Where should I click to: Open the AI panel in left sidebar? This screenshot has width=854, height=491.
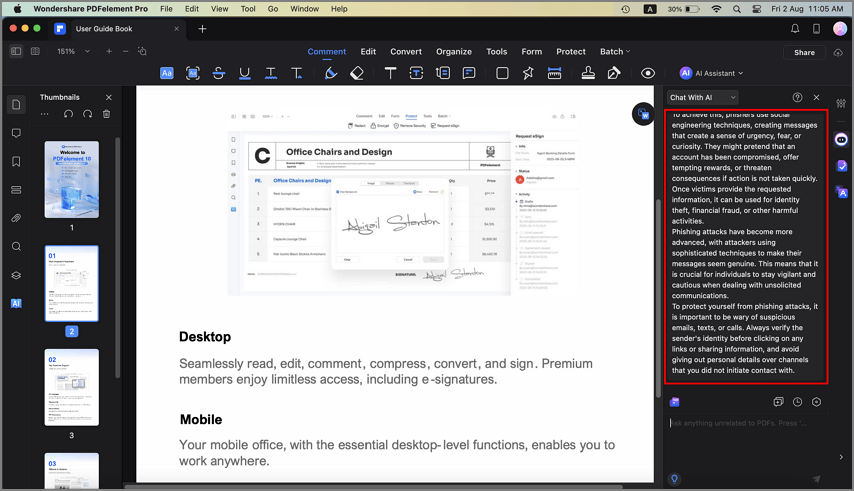point(16,303)
